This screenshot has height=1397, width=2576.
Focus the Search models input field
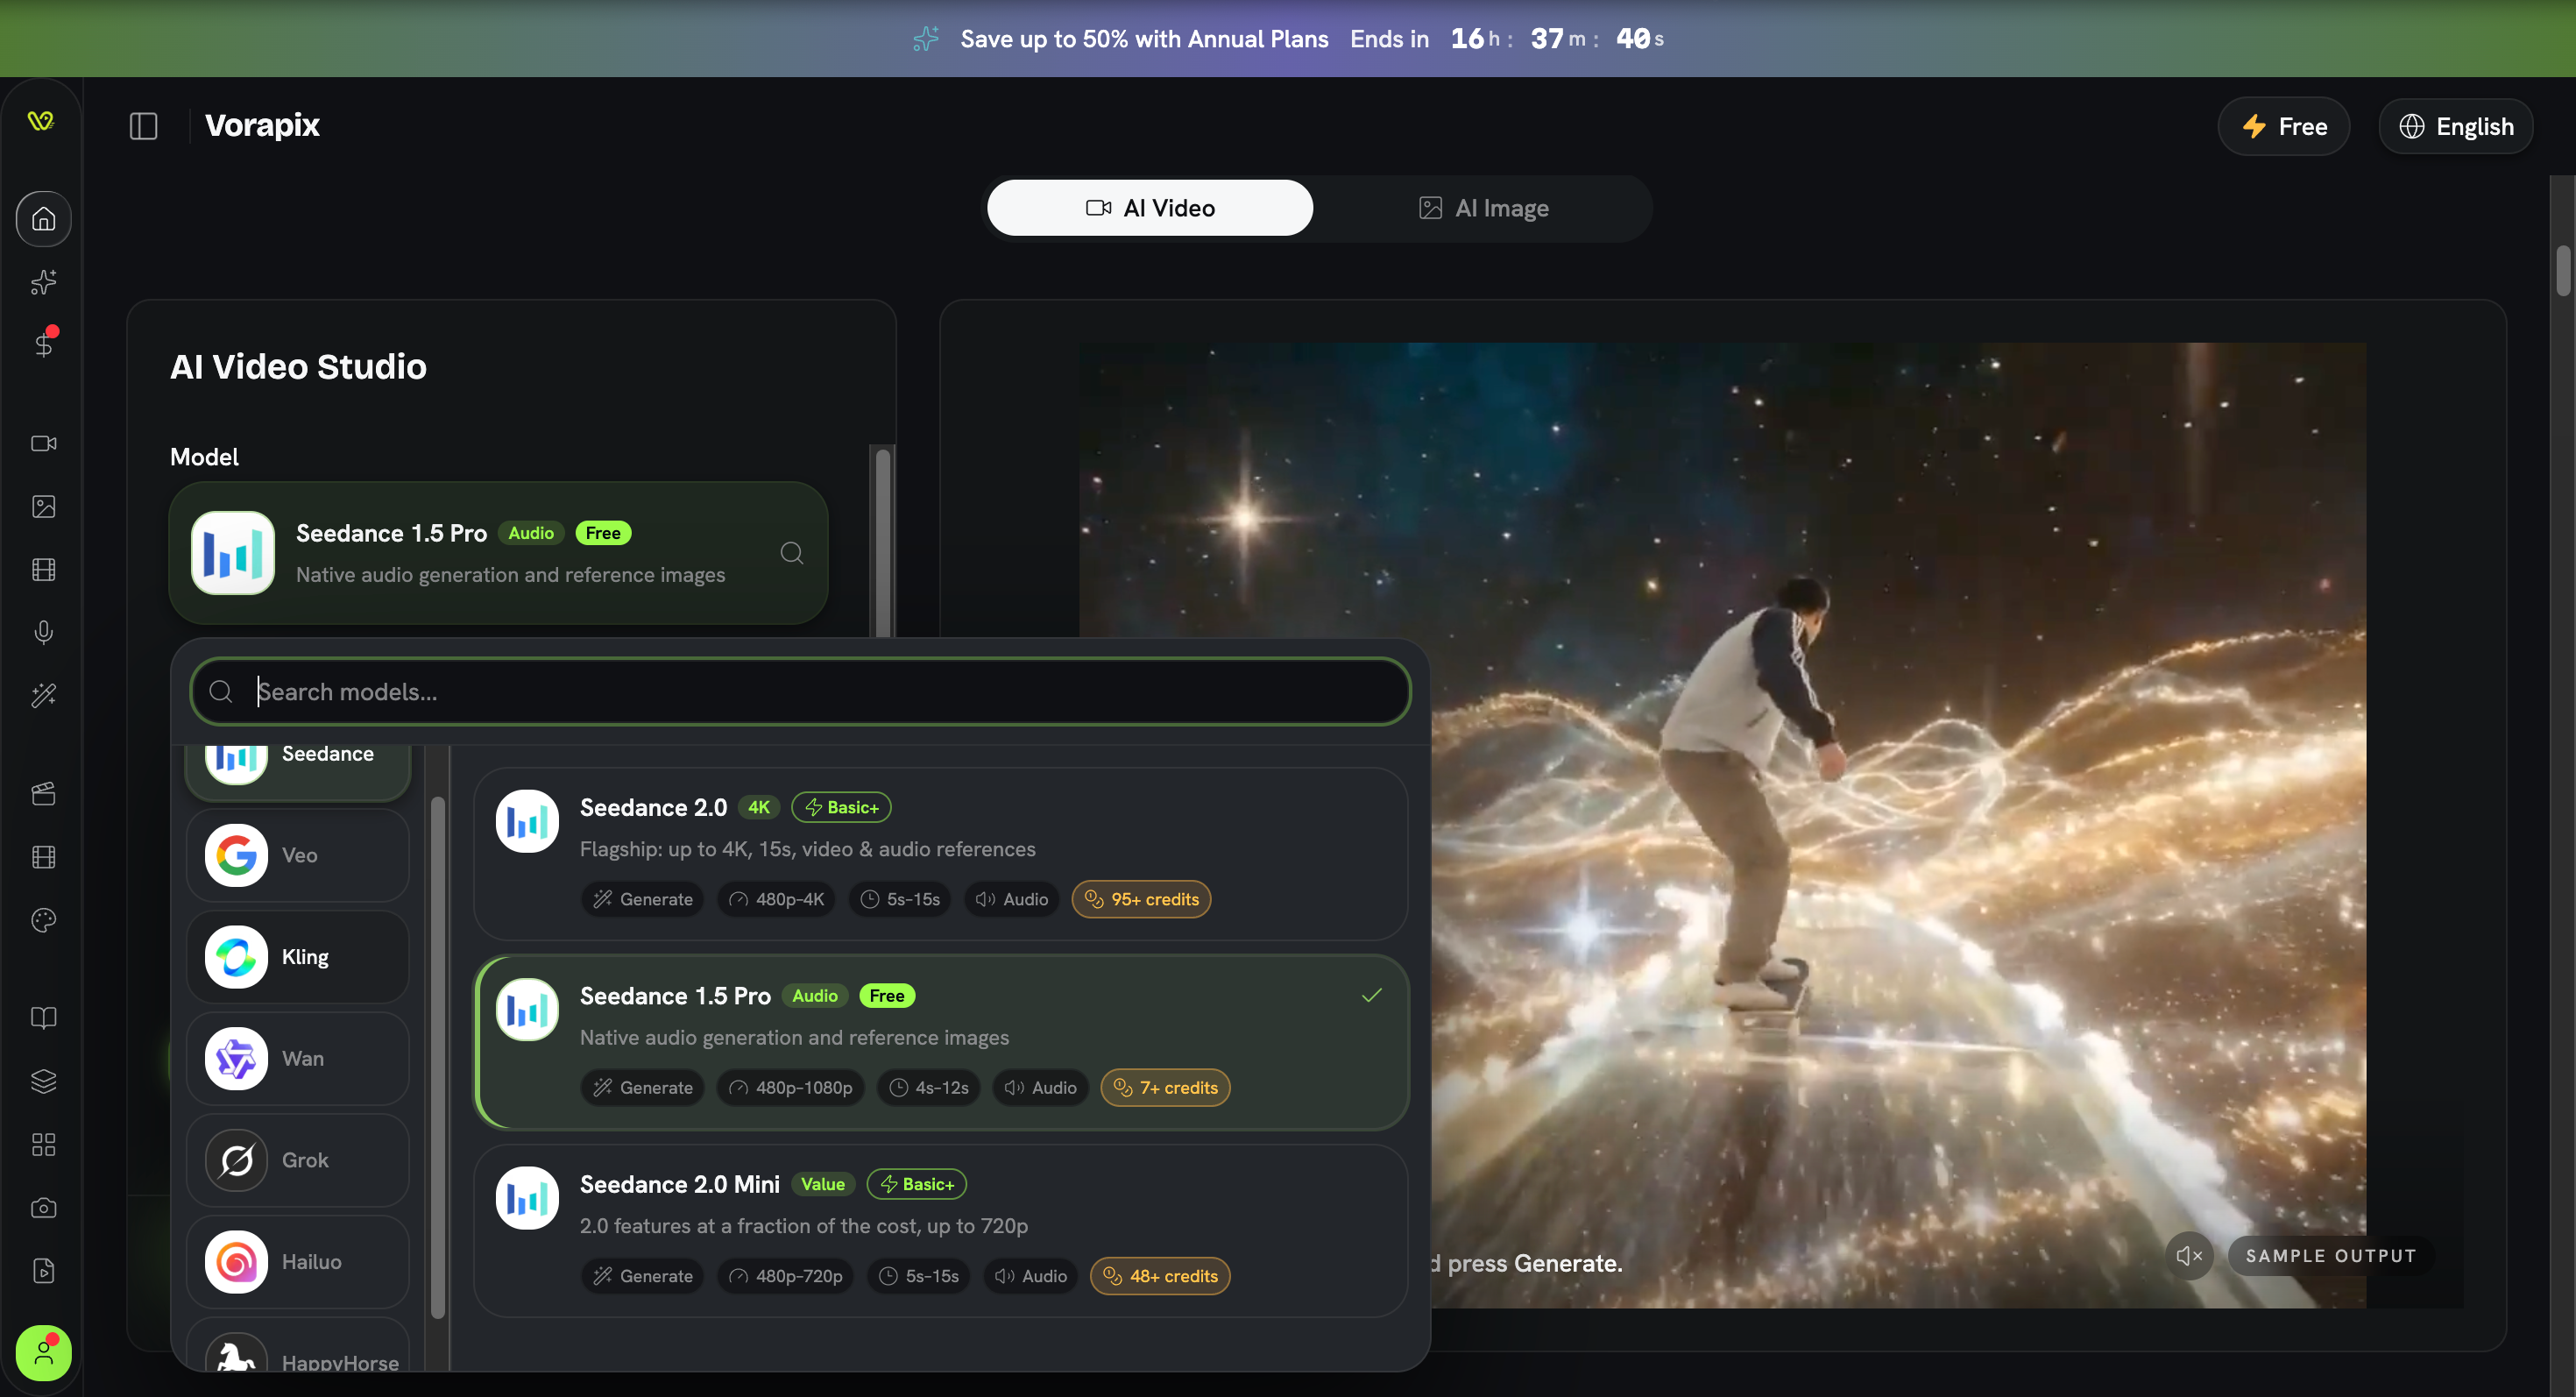(x=800, y=691)
